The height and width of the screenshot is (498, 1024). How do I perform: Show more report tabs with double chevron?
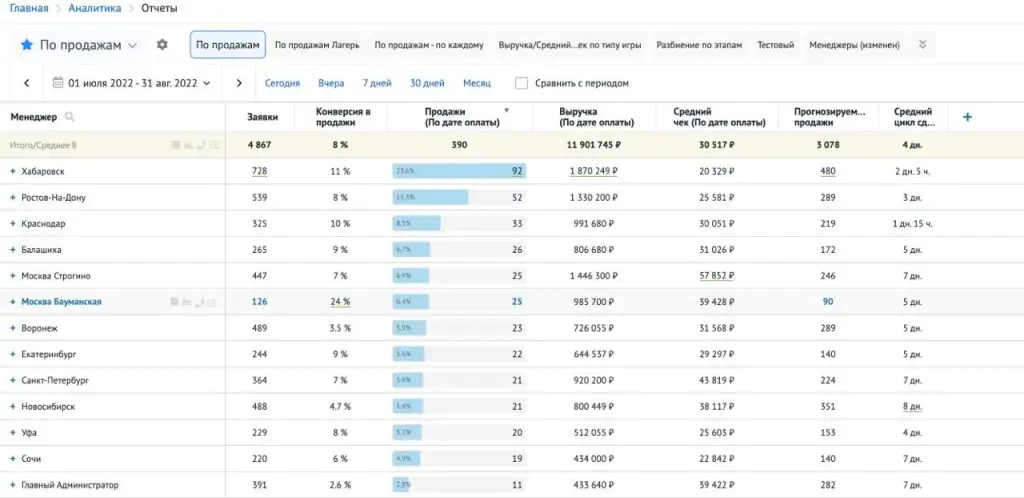coord(923,45)
